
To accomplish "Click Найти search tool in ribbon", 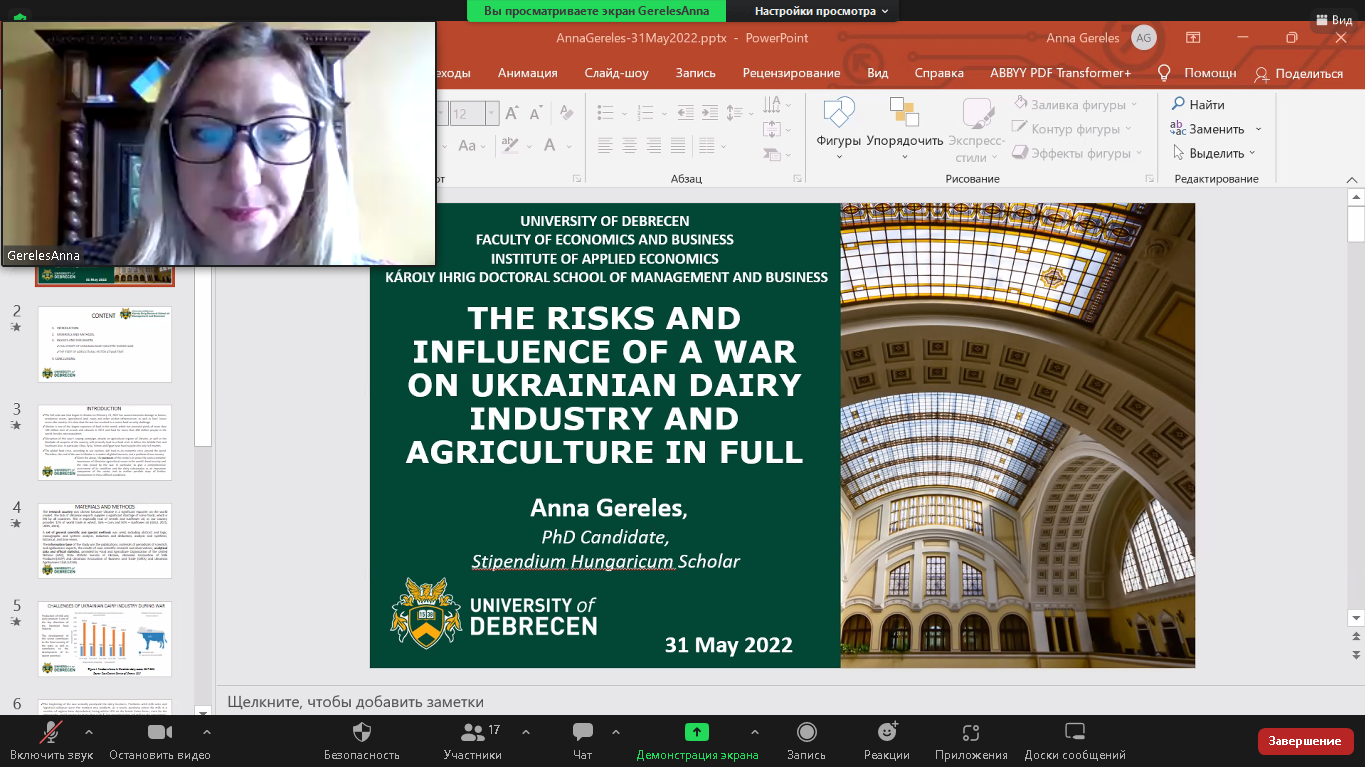I will 1198,104.
